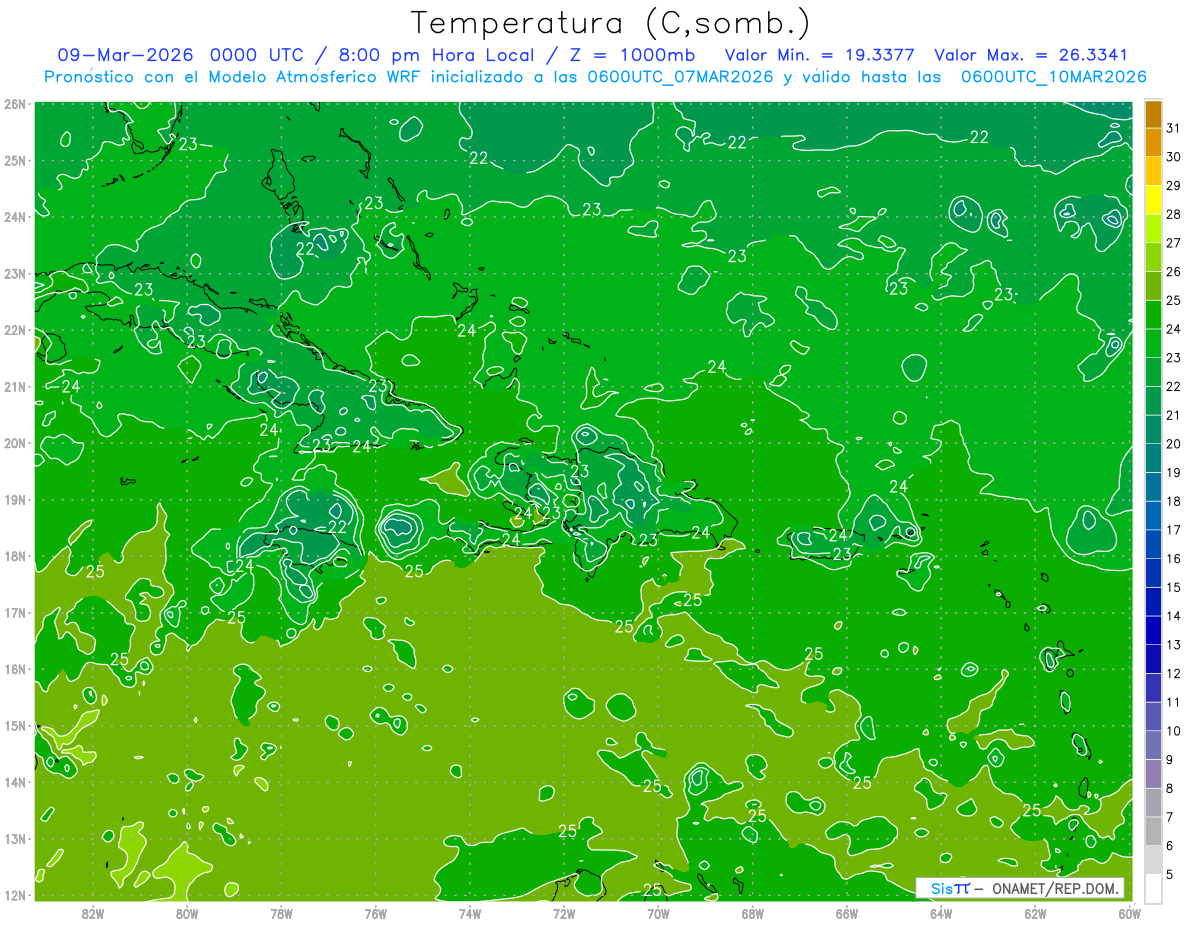Click legend value '17'

(x=1173, y=530)
